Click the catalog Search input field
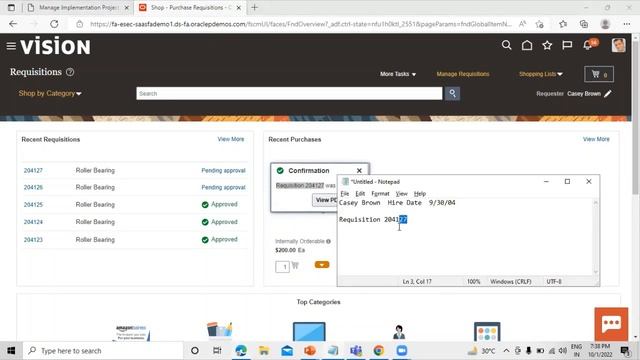 (289, 93)
